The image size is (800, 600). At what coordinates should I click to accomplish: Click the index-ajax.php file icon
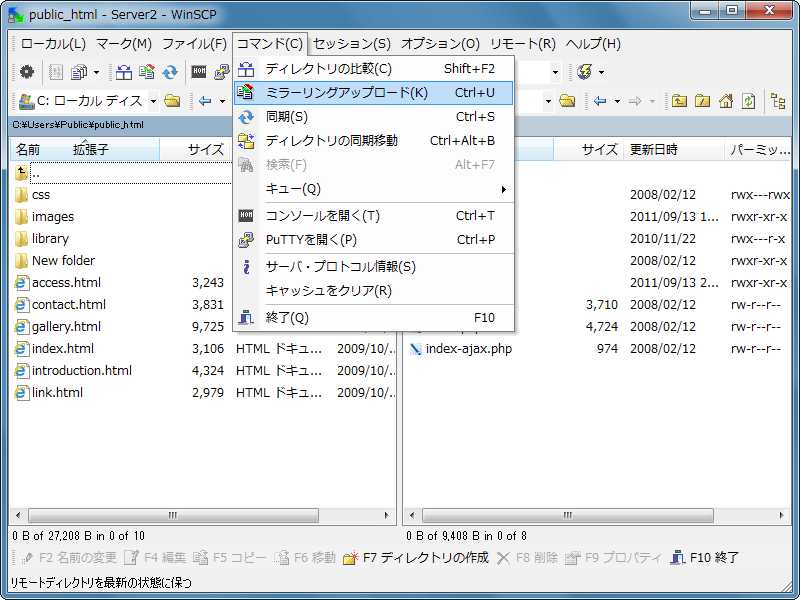[x=416, y=348]
